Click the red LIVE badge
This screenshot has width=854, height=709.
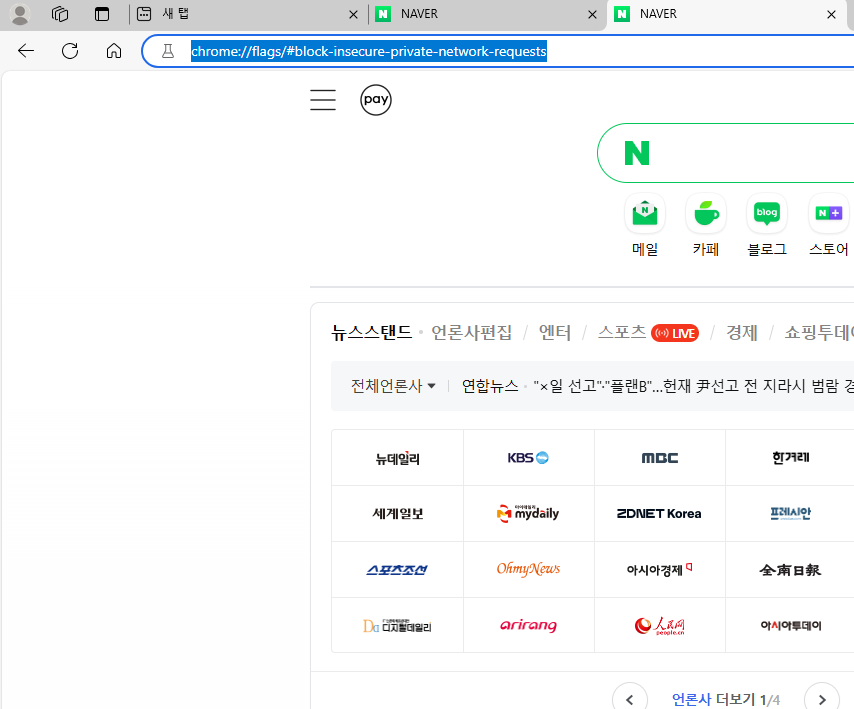click(675, 333)
